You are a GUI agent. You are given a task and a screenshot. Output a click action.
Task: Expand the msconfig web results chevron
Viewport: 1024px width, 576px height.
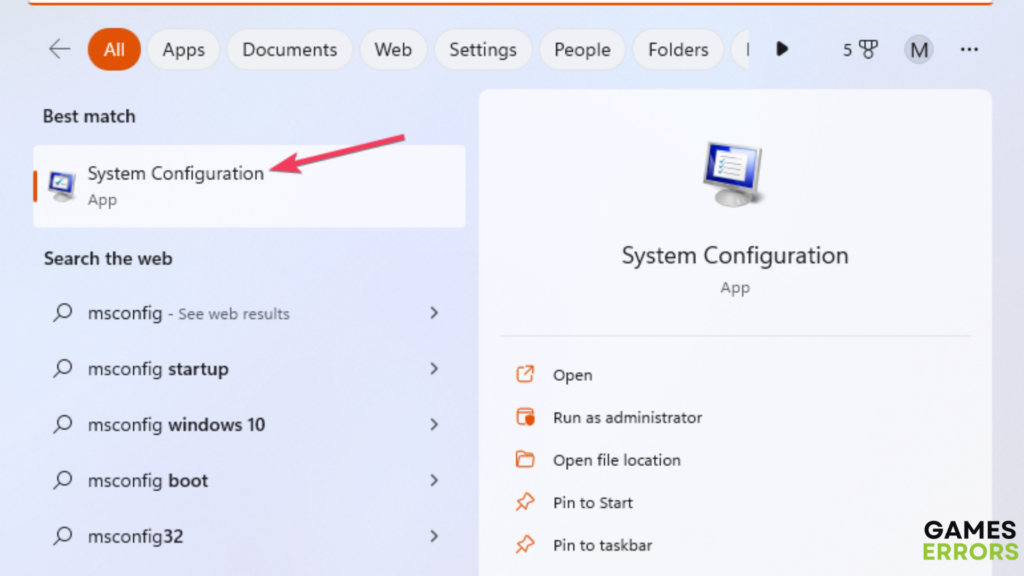pyautogui.click(x=434, y=313)
